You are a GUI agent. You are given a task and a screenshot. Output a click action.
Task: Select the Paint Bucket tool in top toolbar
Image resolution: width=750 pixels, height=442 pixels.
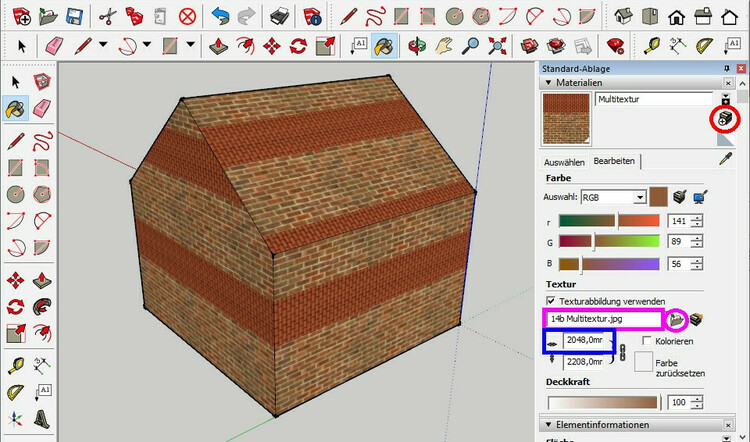tap(384, 45)
